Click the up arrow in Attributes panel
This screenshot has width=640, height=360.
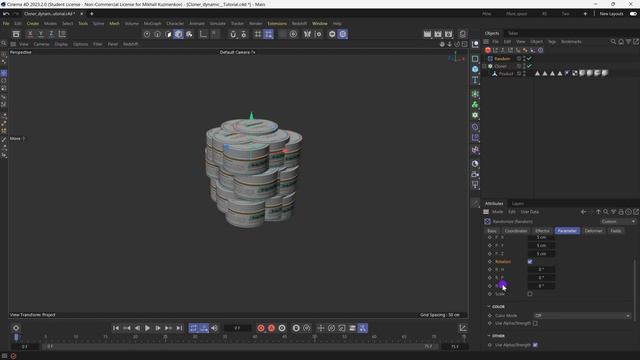(598, 212)
